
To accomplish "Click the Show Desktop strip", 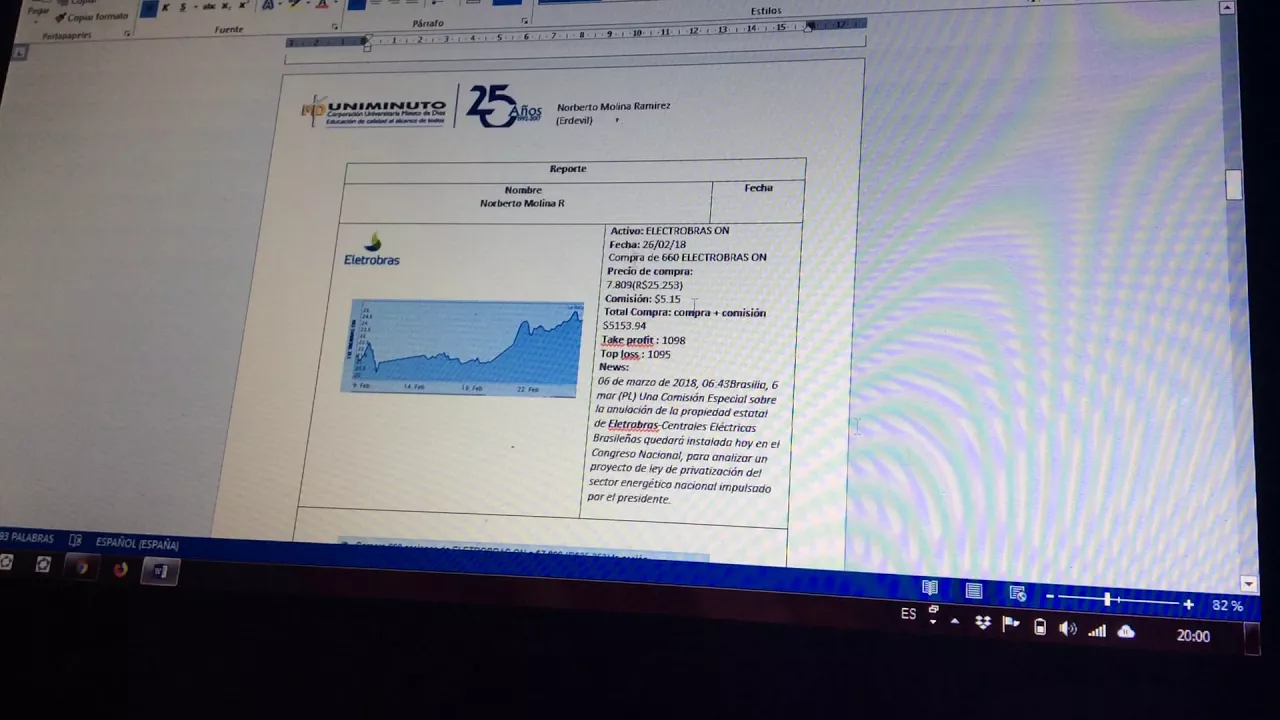I will click(1251, 638).
